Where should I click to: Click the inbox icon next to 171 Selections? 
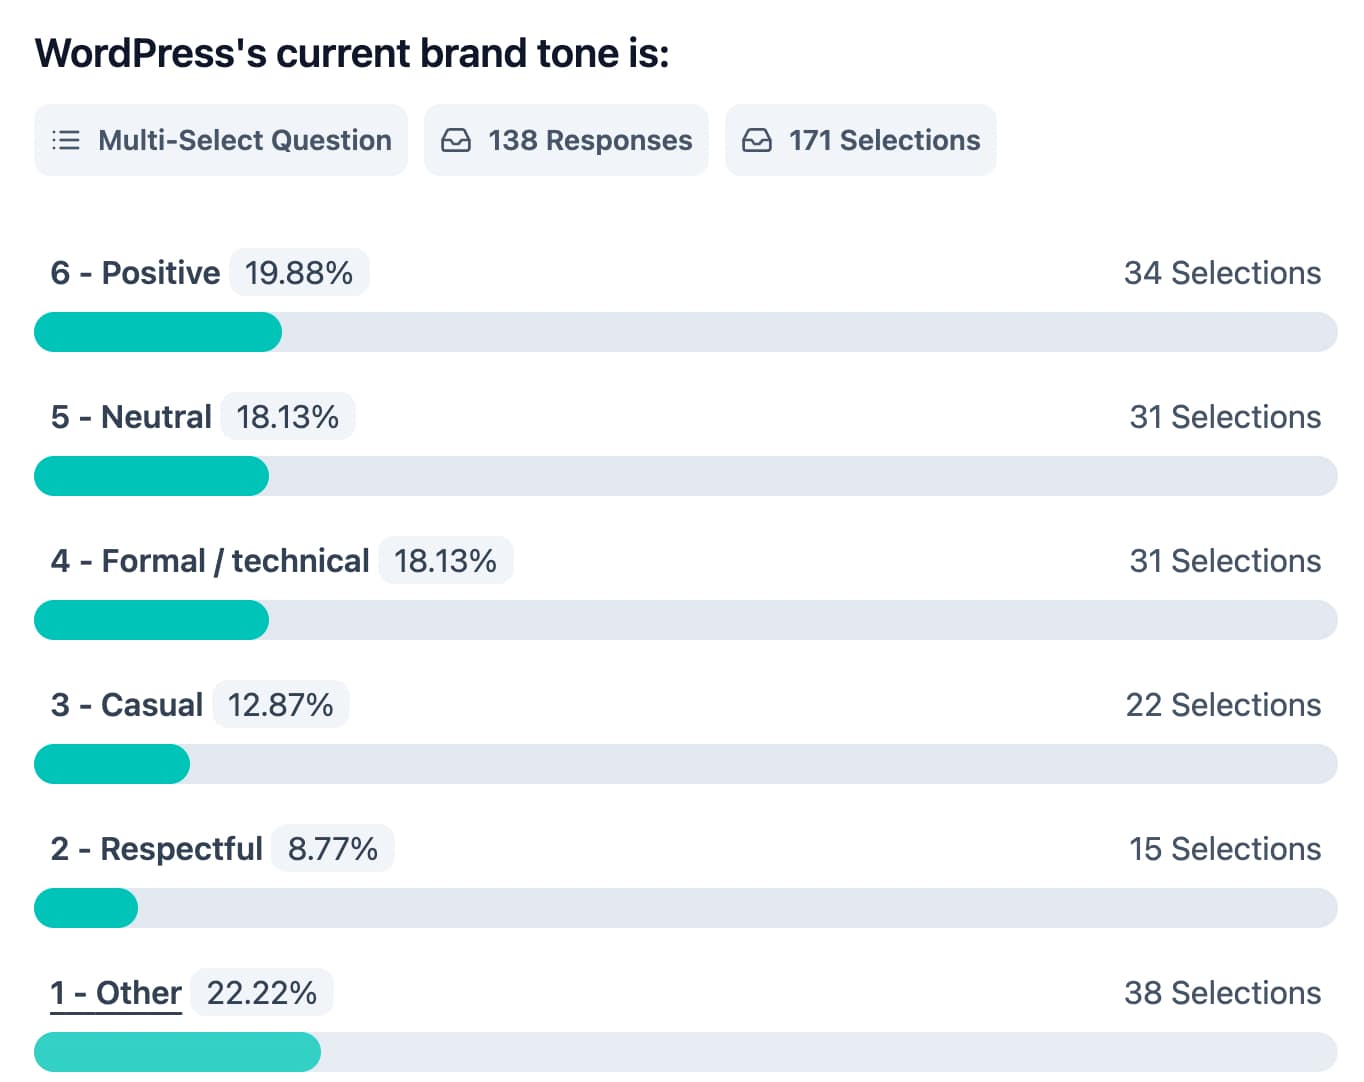click(x=757, y=140)
